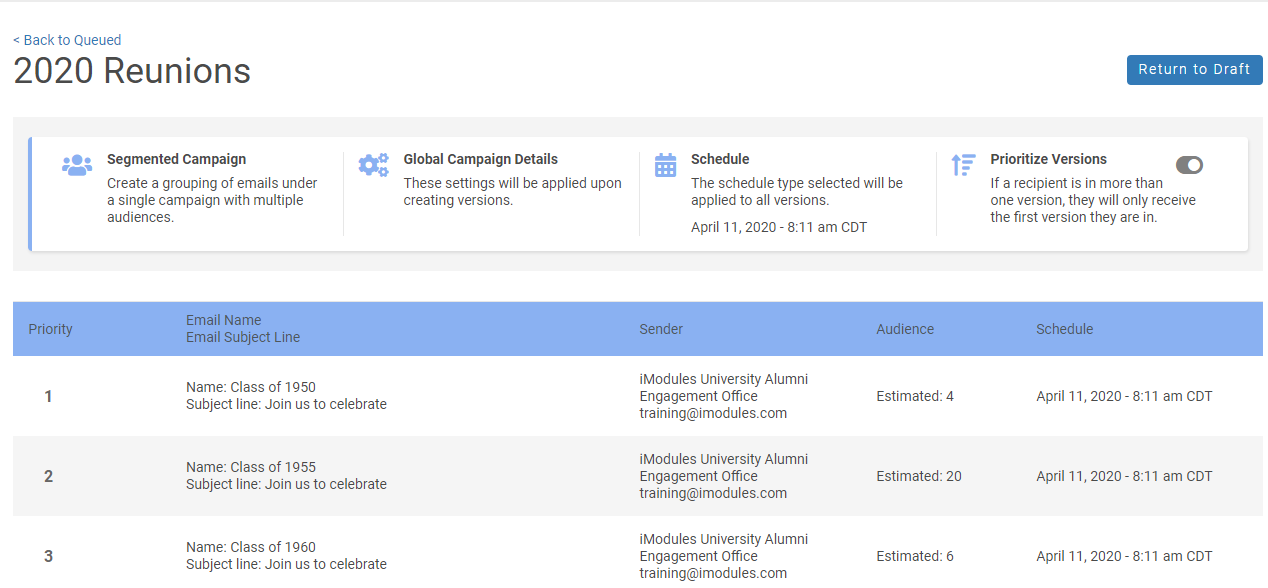This screenshot has height=588, width=1268.
Task: Click the Global Campaign Details heading
Action: pyautogui.click(x=480, y=159)
